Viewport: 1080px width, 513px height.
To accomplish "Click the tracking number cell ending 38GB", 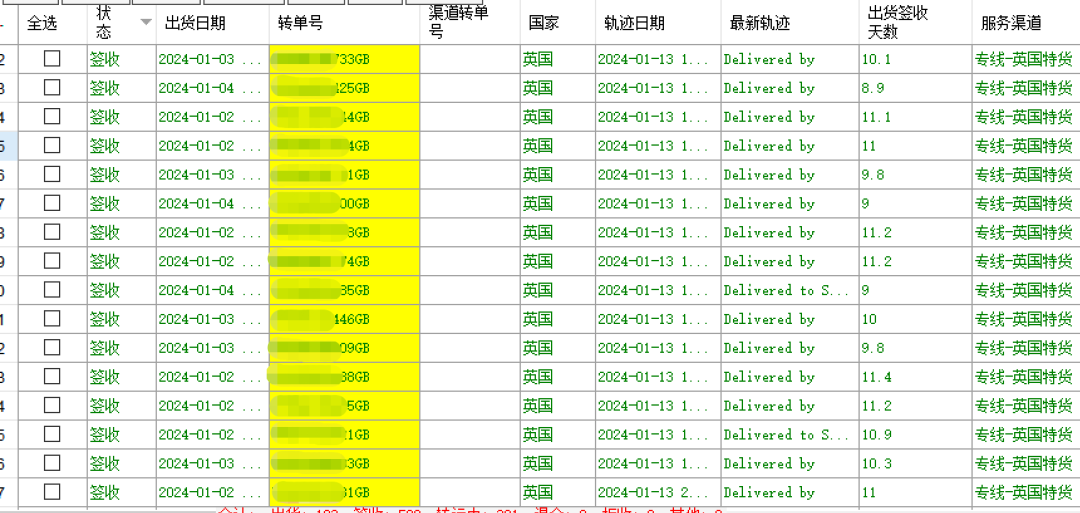I will click(344, 377).
